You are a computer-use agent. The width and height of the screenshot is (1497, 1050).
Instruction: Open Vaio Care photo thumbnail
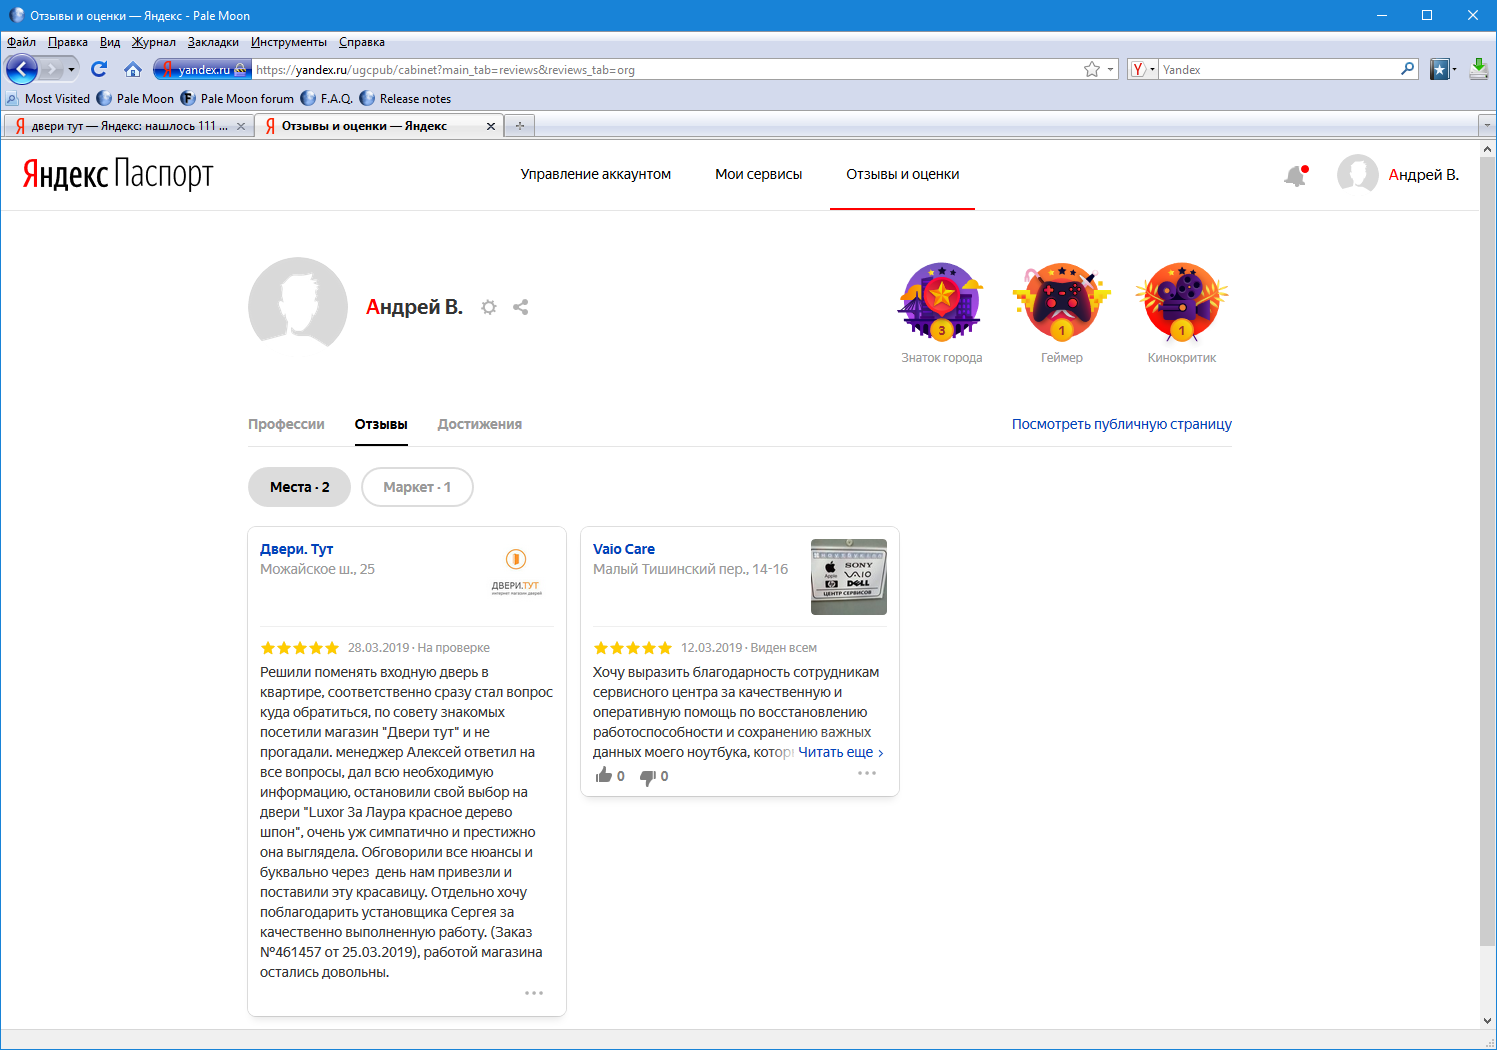848,577
